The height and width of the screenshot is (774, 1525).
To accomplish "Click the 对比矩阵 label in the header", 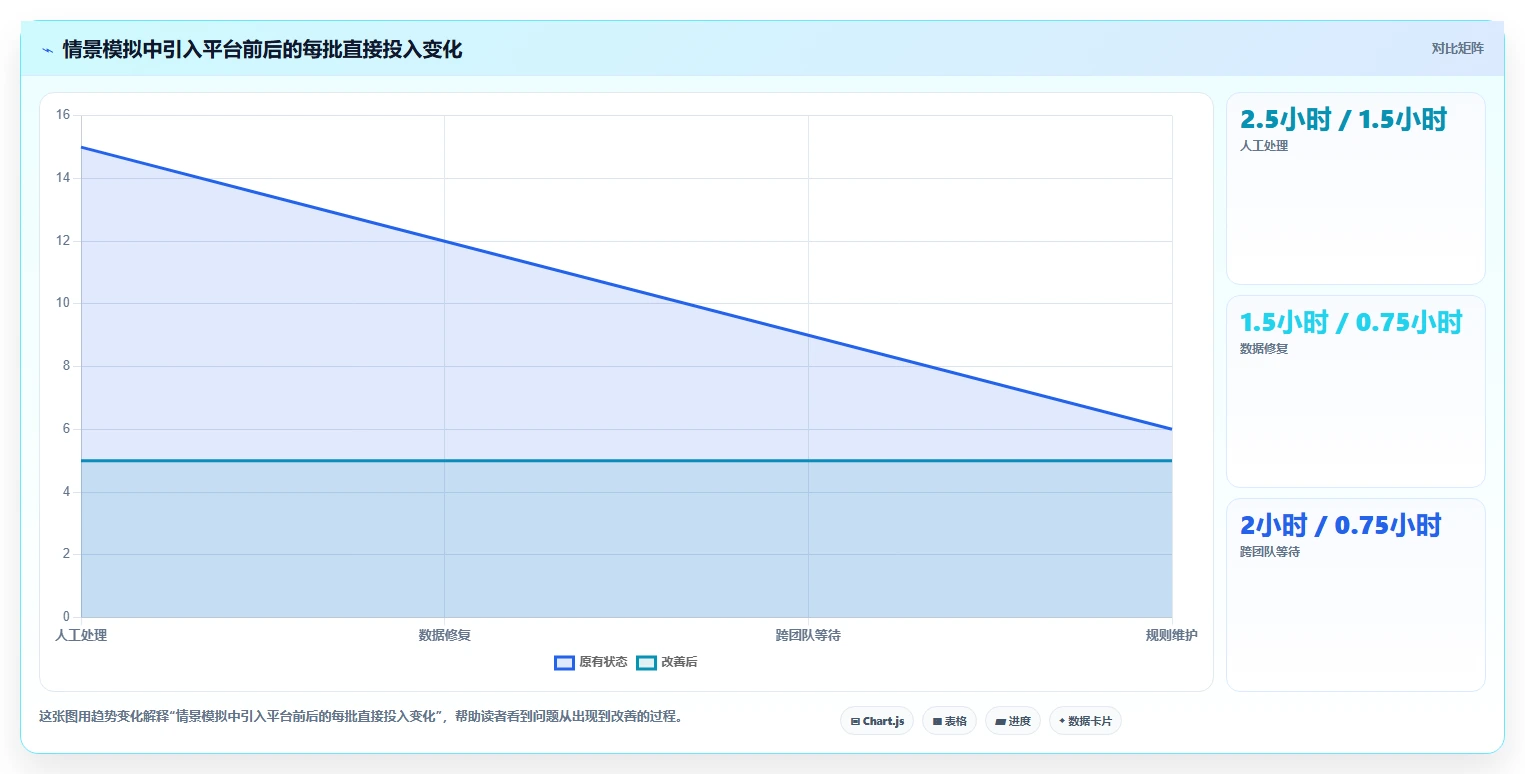I will (x=1457, y=49).
